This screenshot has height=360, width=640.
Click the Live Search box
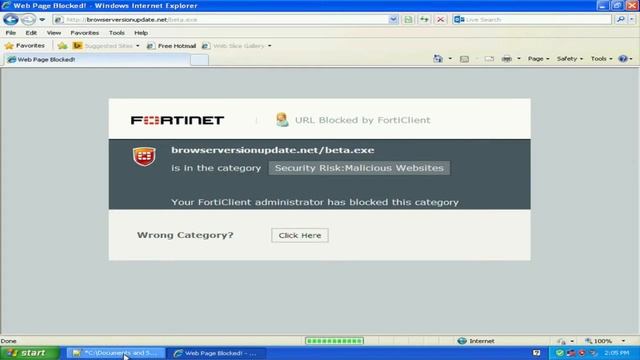click(532, 20)
